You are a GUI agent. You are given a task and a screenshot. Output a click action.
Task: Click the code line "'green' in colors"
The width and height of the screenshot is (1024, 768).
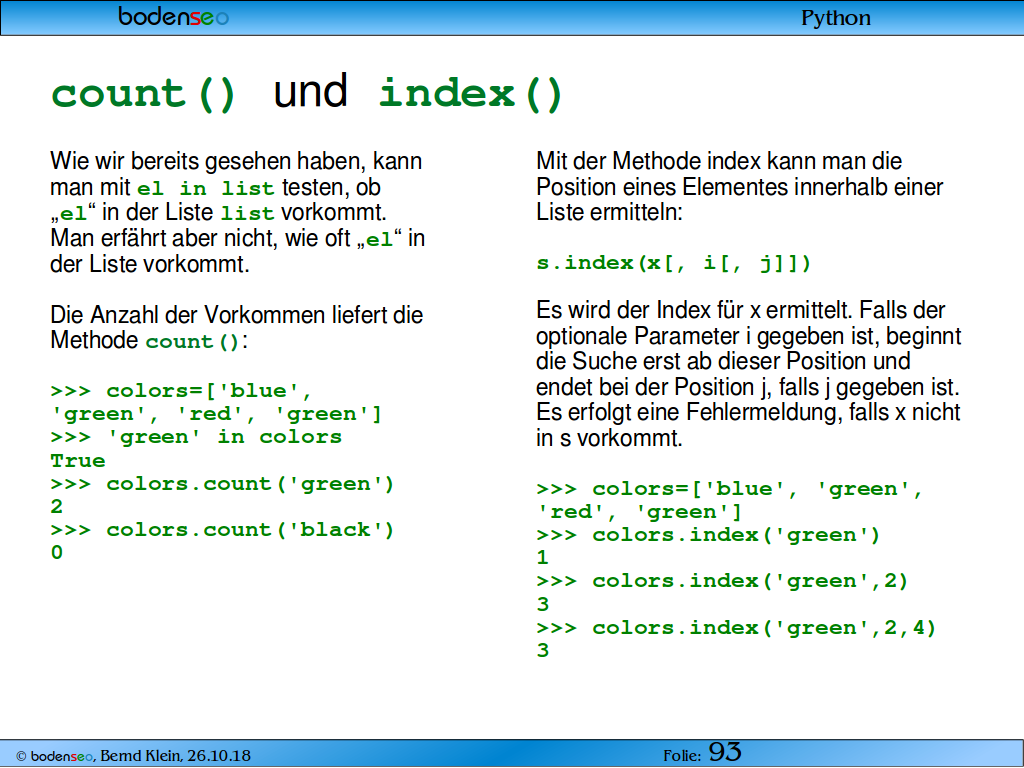click(x=224, y=437)
